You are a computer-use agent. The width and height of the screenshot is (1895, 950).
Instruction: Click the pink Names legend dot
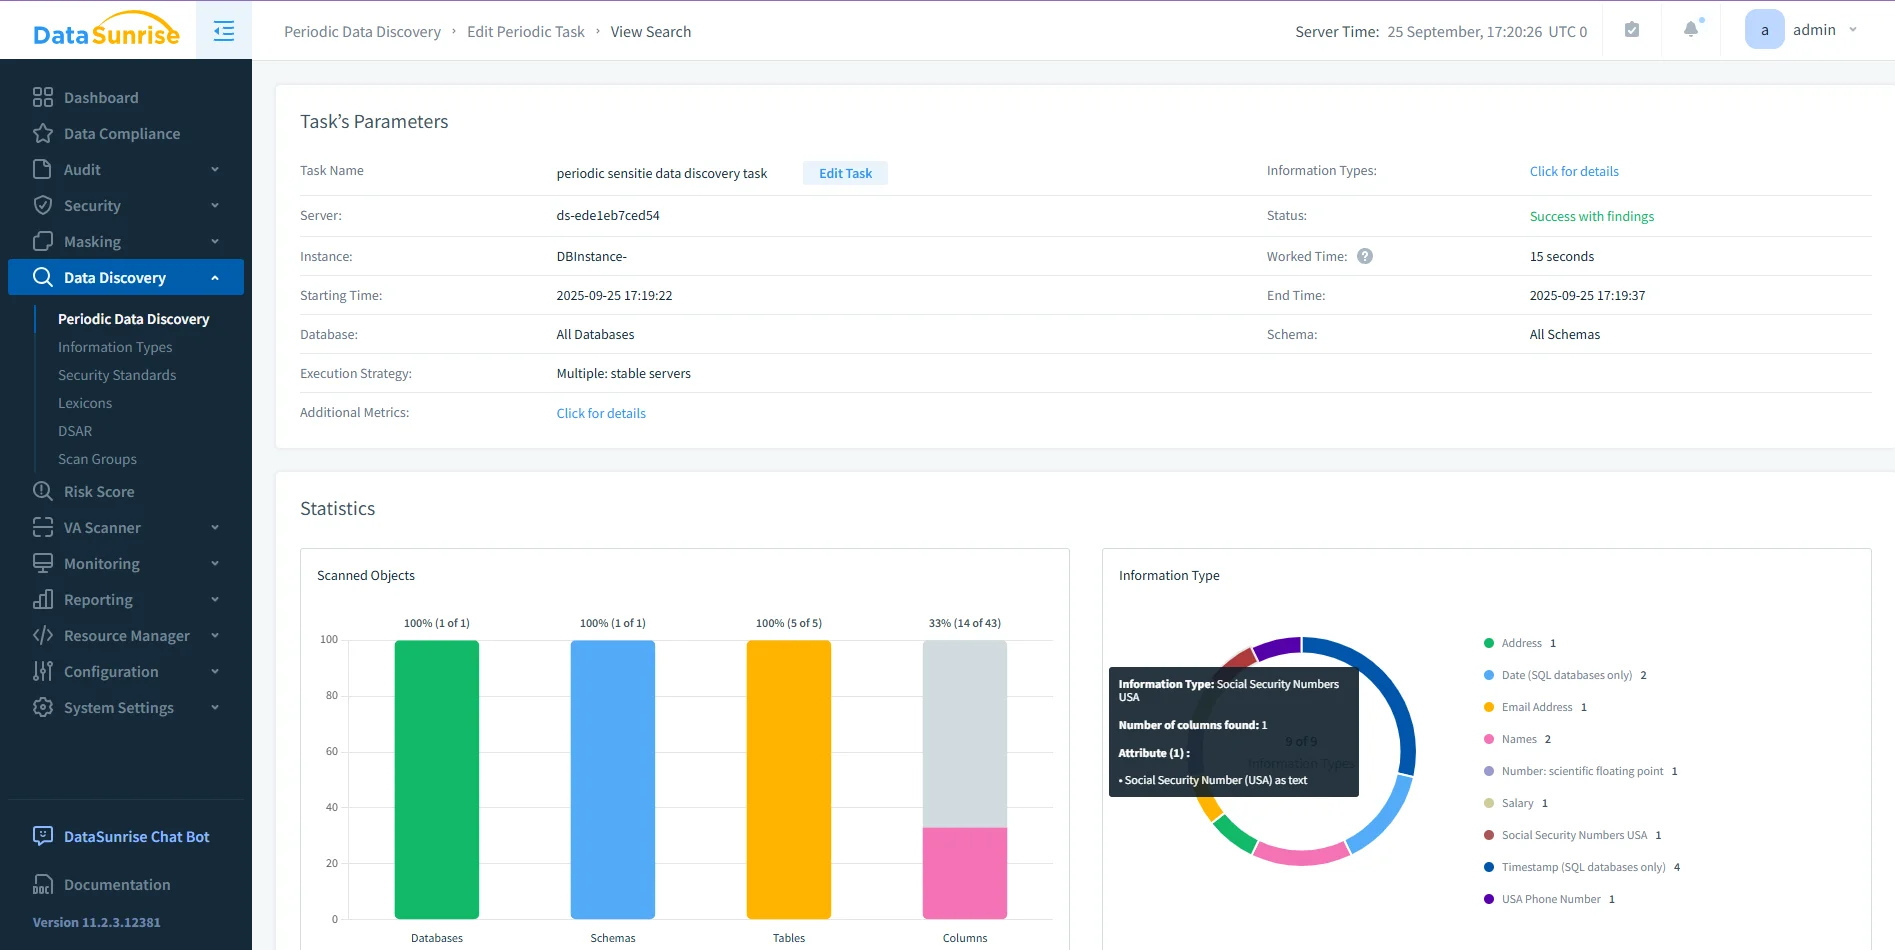tap(1487, 739)
